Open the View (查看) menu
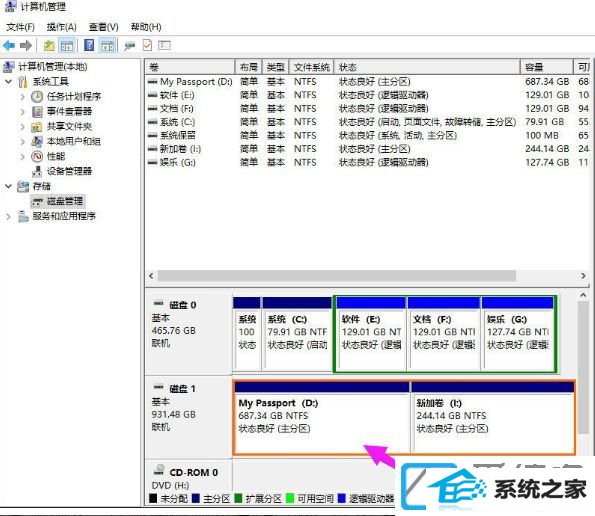Viewport: 595px width, 516px height. (103, 27)
